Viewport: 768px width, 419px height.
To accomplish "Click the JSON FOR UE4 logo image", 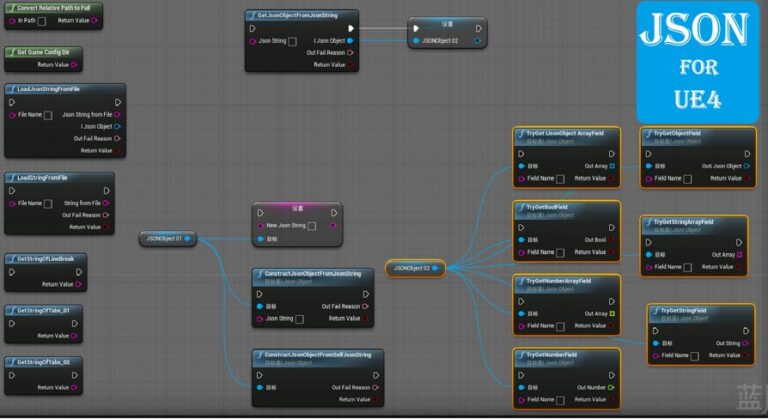I will click(x=697, y=62).
